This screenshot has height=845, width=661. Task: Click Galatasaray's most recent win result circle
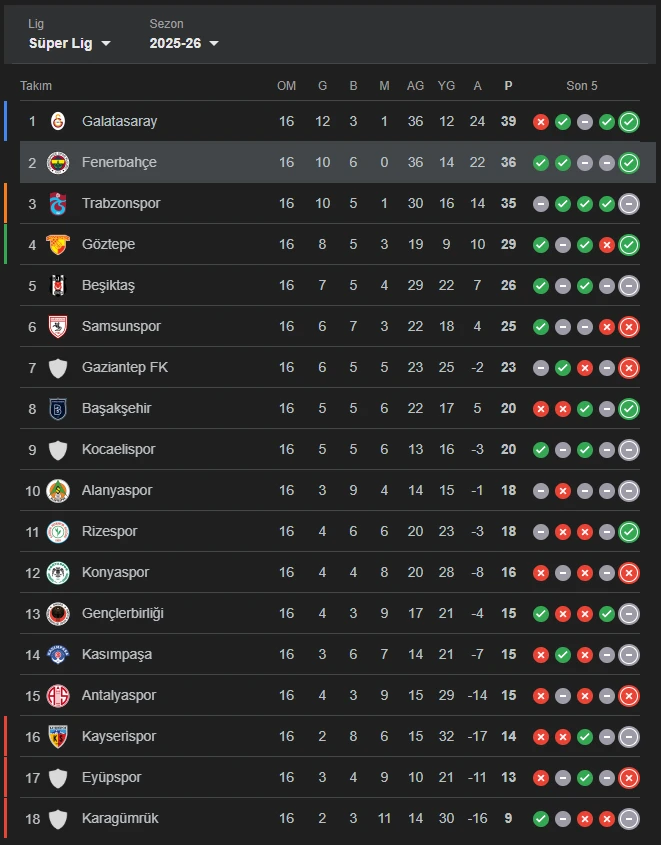pyautogui.click(x=628, y=121)
